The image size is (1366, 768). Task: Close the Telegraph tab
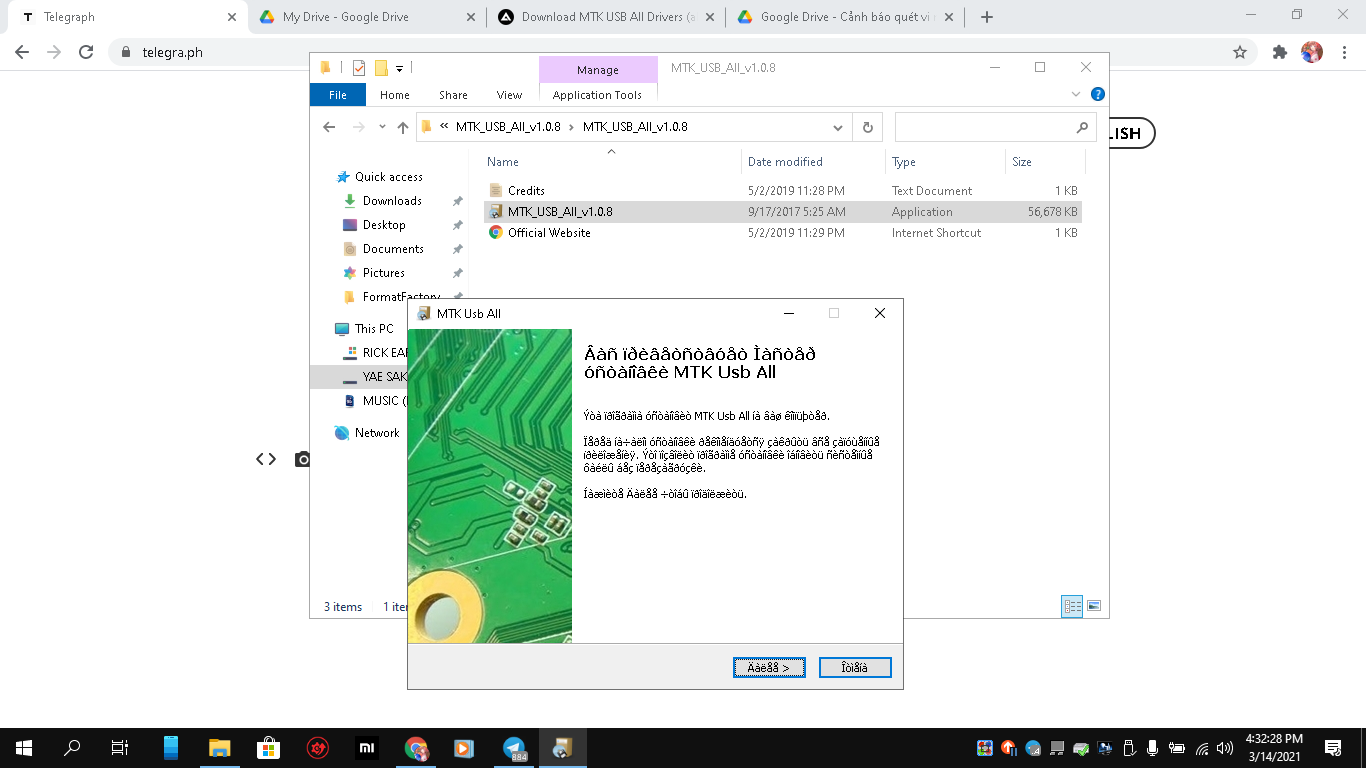pyautogui.click(x=232, y=17)
